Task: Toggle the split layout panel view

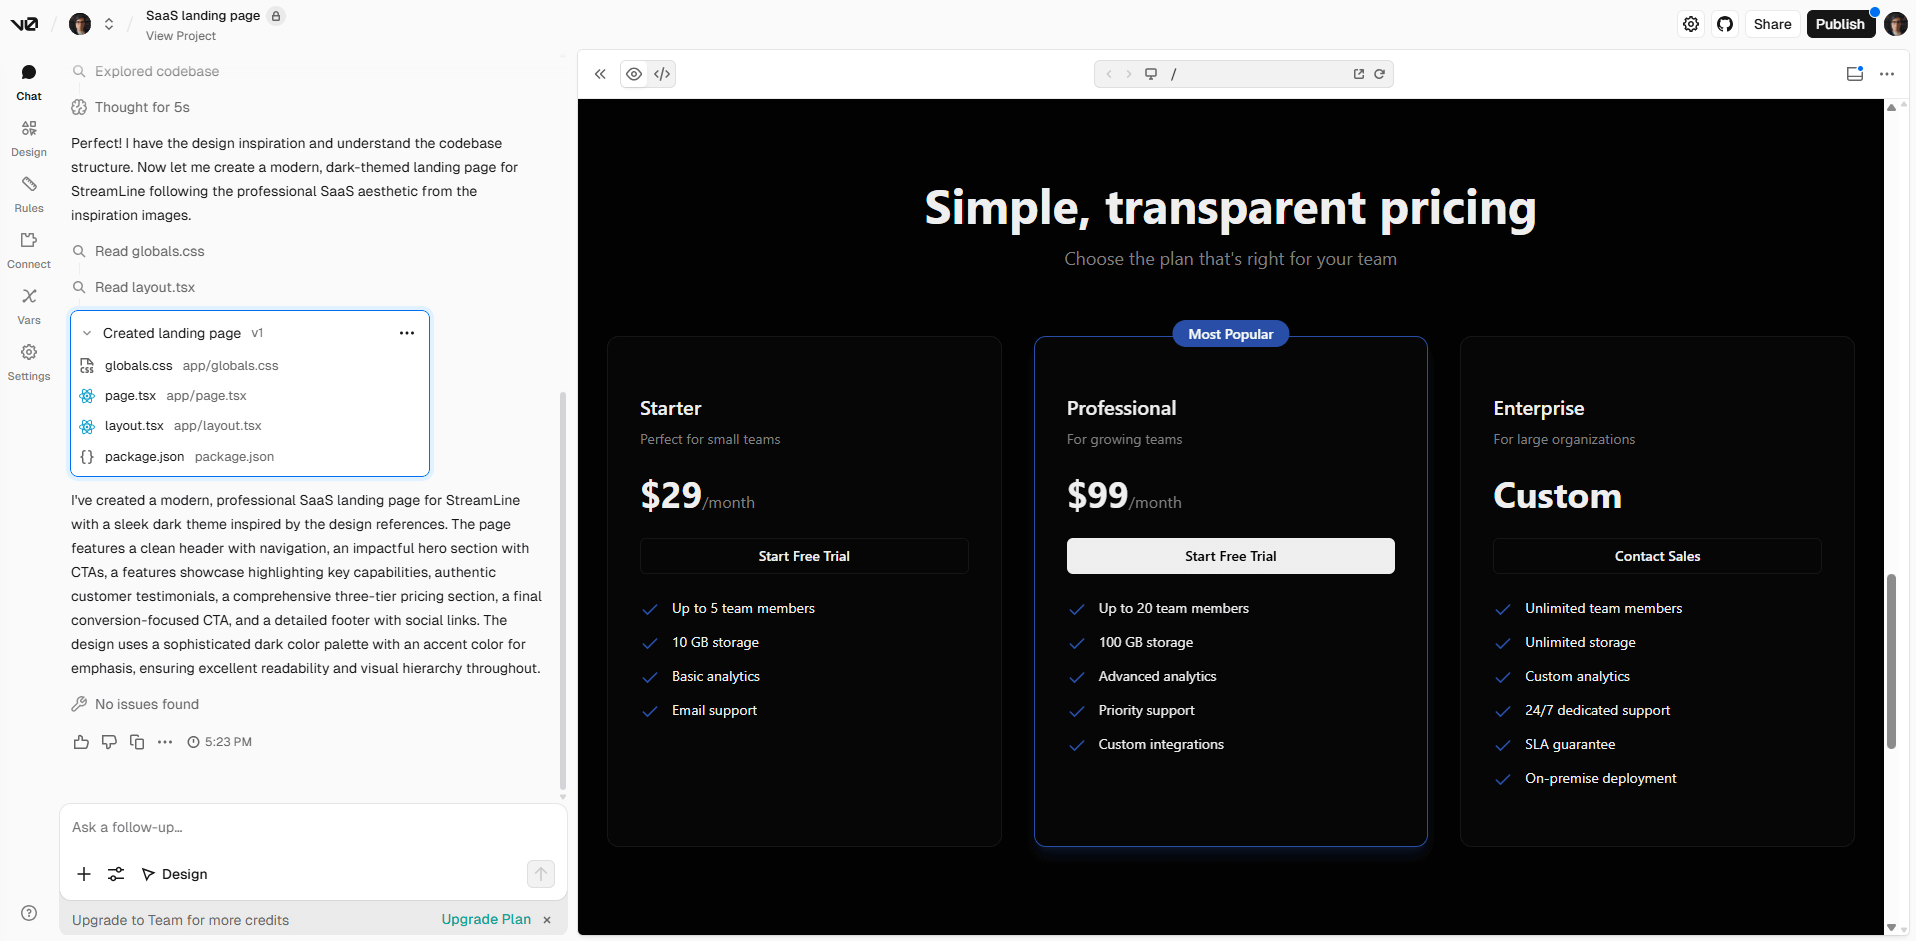Action: click(1855, 73)
